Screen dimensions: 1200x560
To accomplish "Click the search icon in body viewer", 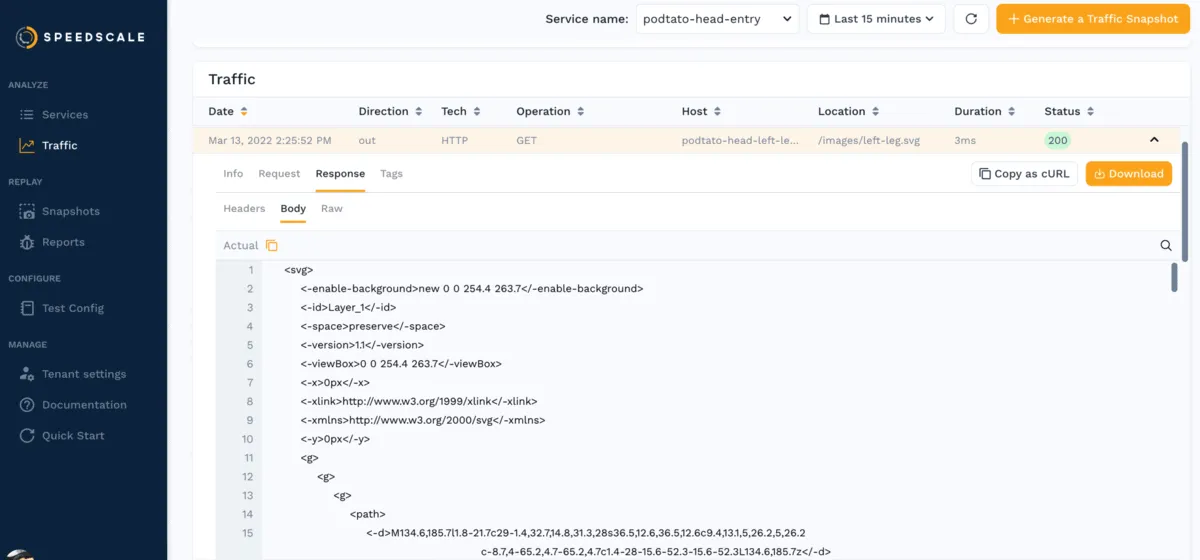I will [1166, 245].
